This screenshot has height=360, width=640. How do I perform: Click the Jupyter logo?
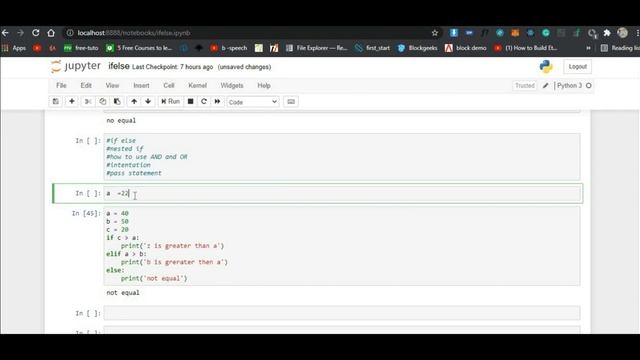pos(76,66)
